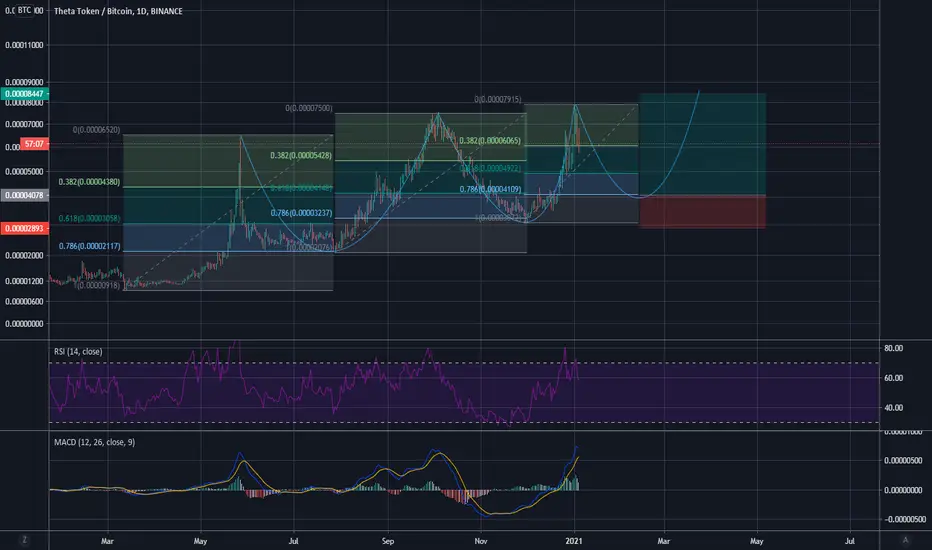Click the 1(0.00000918) Fibonacci base label

click(97, 285)
